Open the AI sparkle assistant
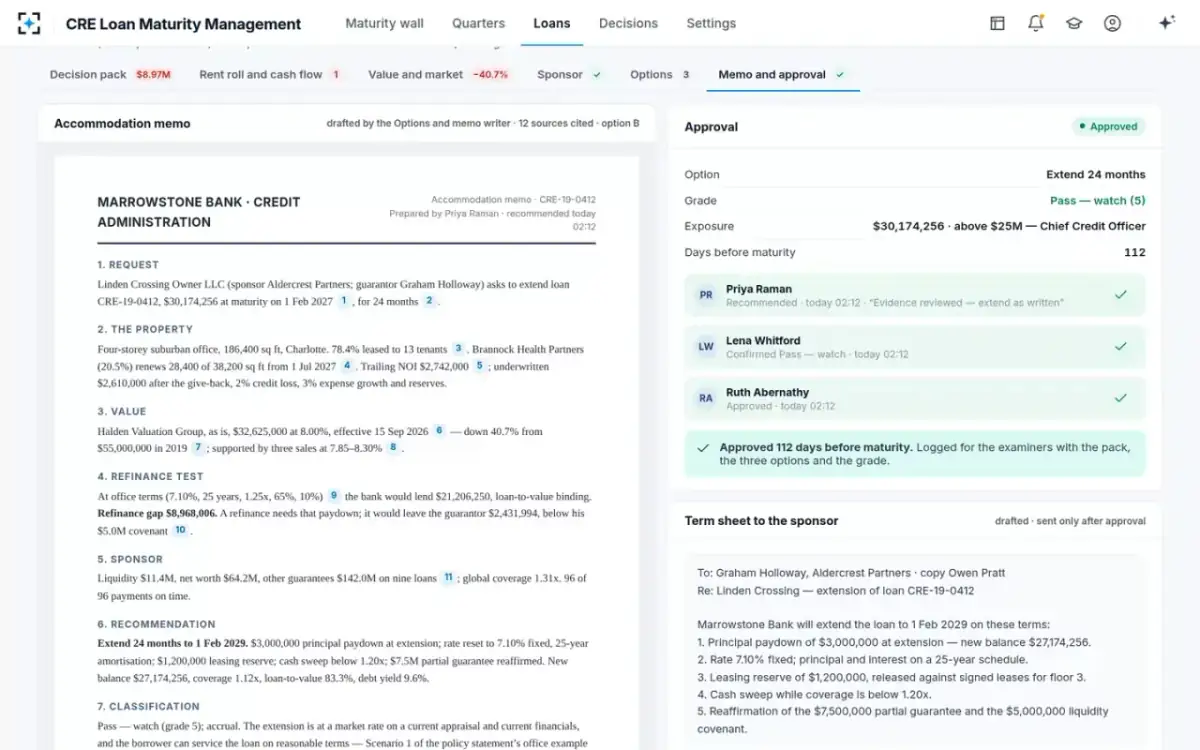This screenshot has width=1200, height=750. [1166, 23]
